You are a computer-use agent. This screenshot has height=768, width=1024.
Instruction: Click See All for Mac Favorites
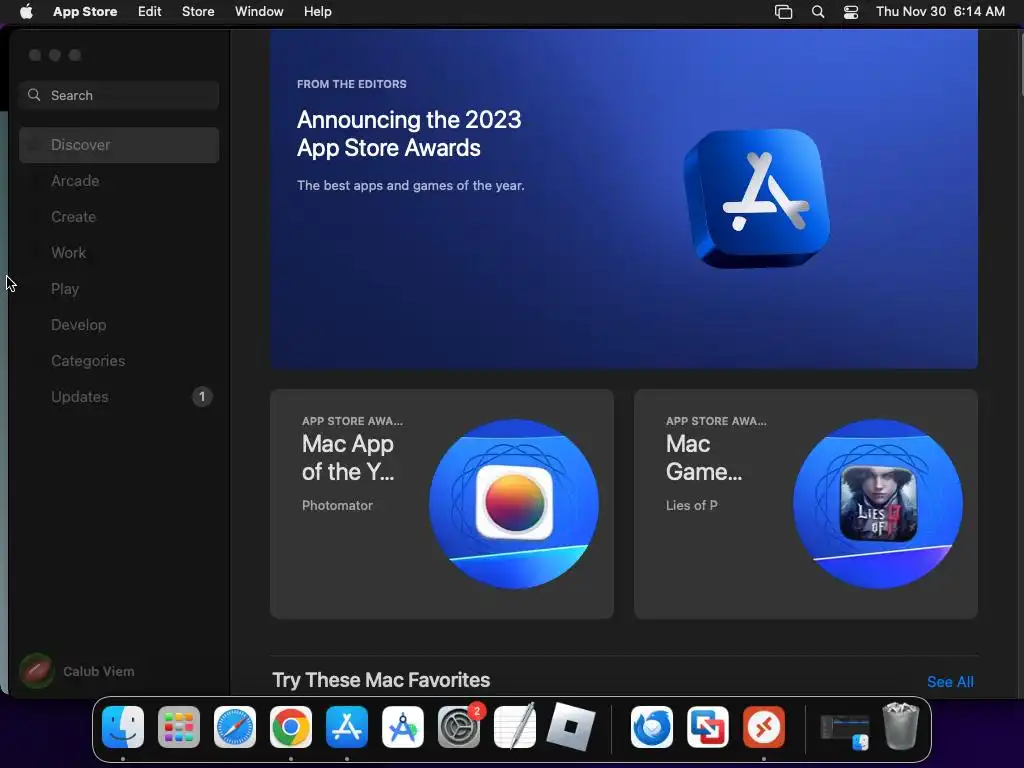[x=950, y=682]
